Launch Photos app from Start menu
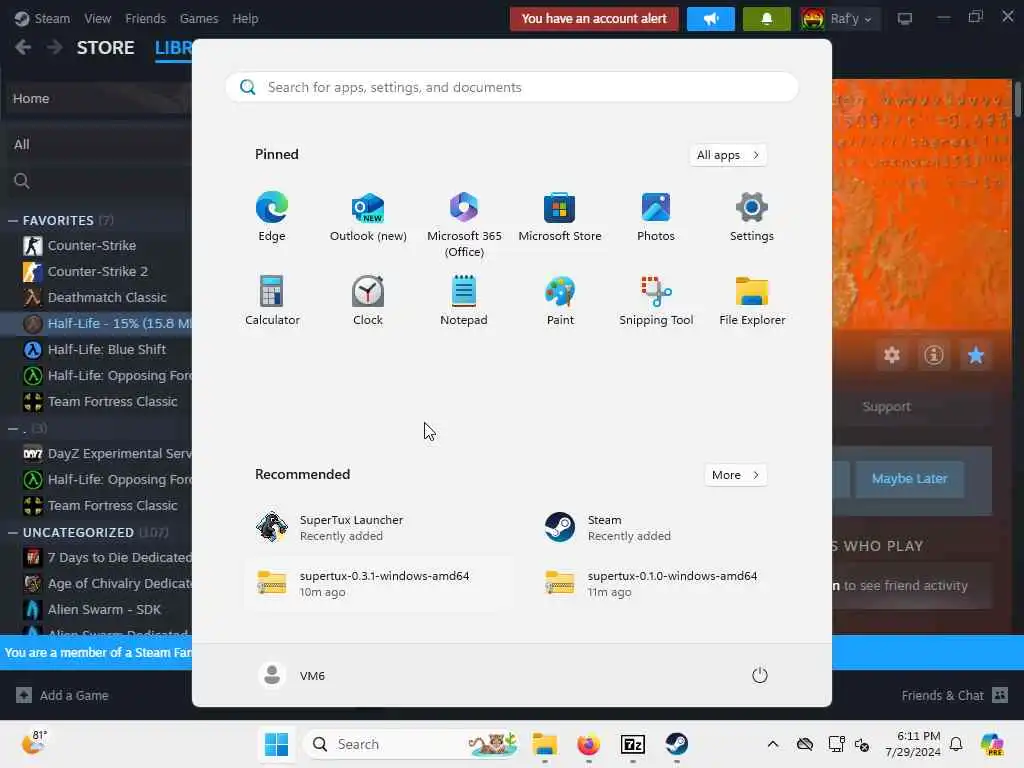 click(656, 217)
